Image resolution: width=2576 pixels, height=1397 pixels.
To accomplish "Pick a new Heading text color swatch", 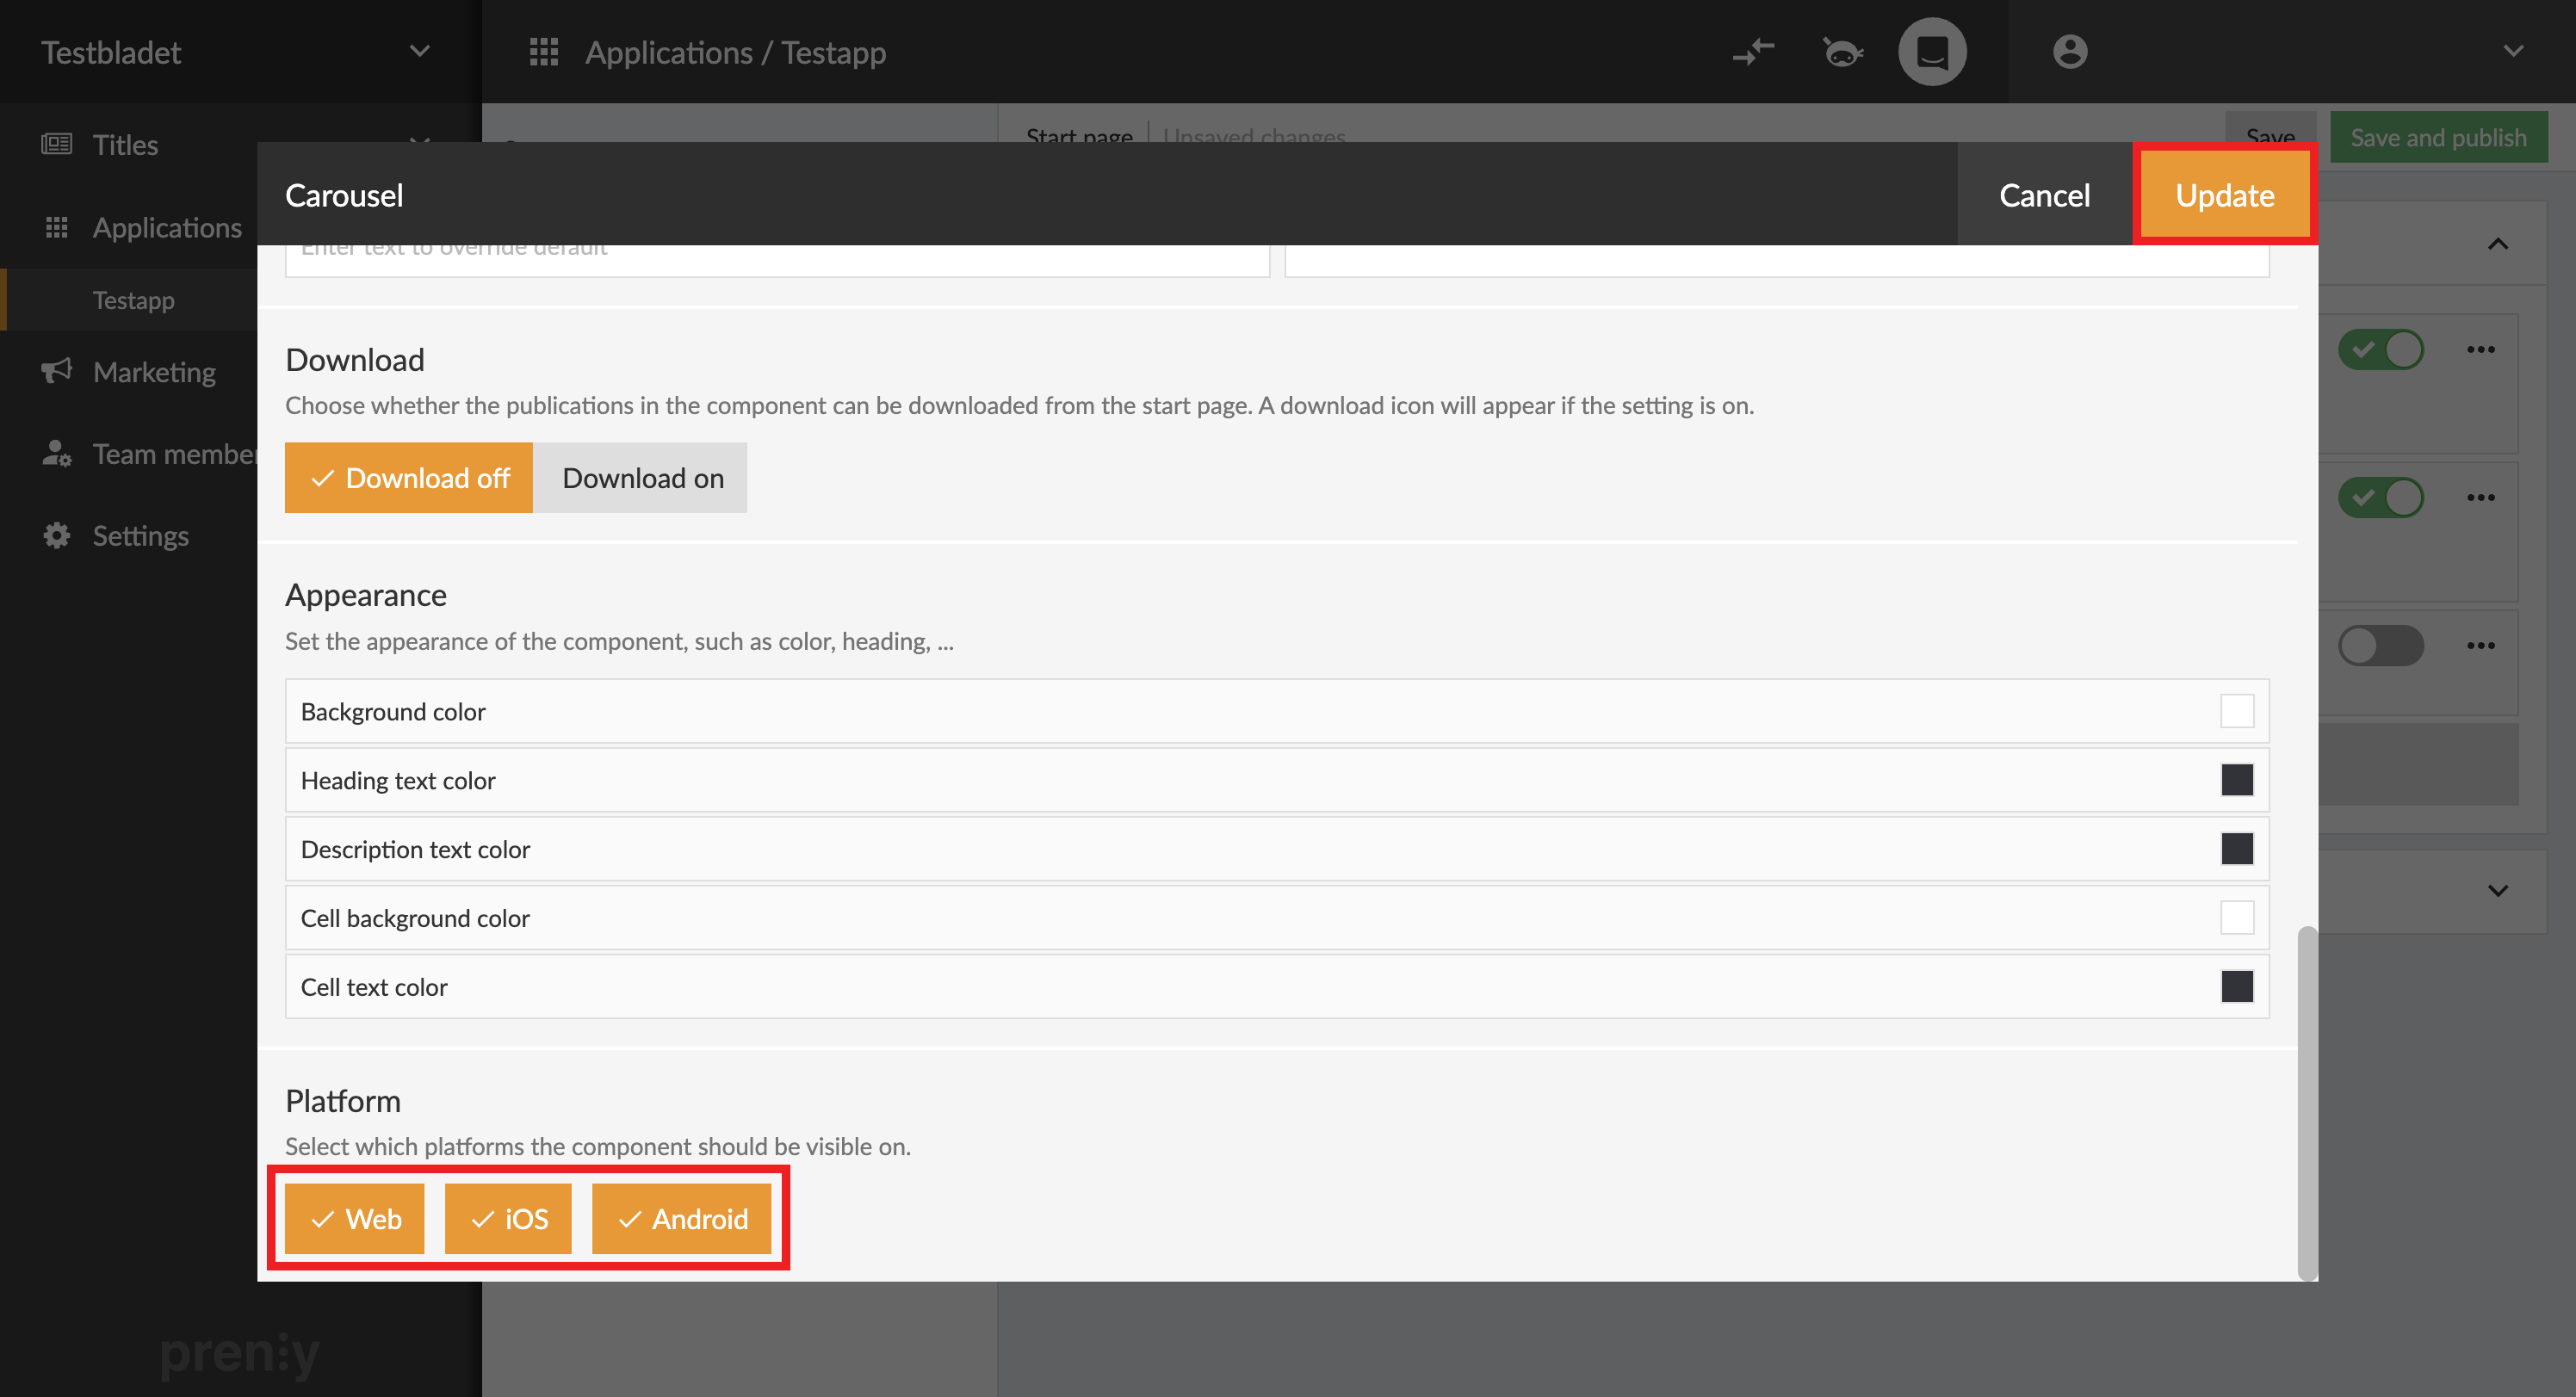I will 2238,780.
